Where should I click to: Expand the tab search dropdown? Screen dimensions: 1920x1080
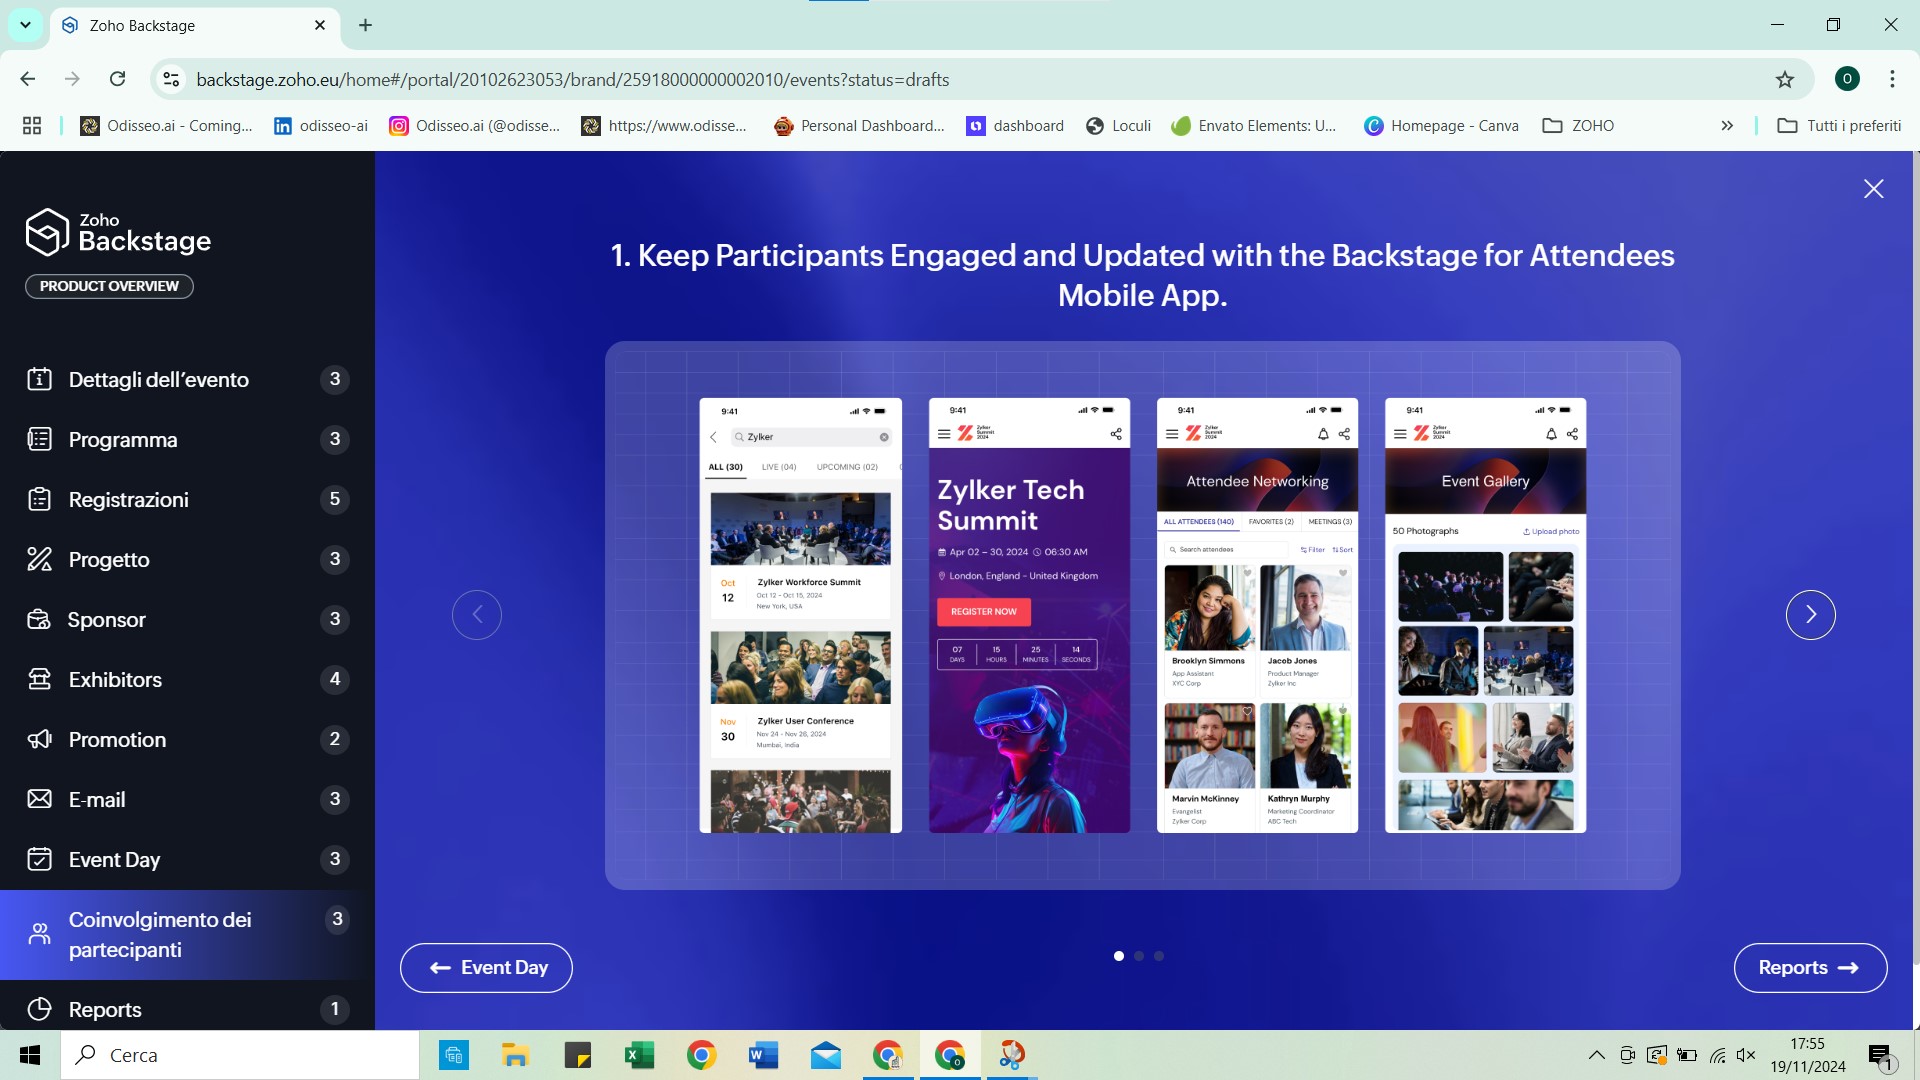coord(25,25)
